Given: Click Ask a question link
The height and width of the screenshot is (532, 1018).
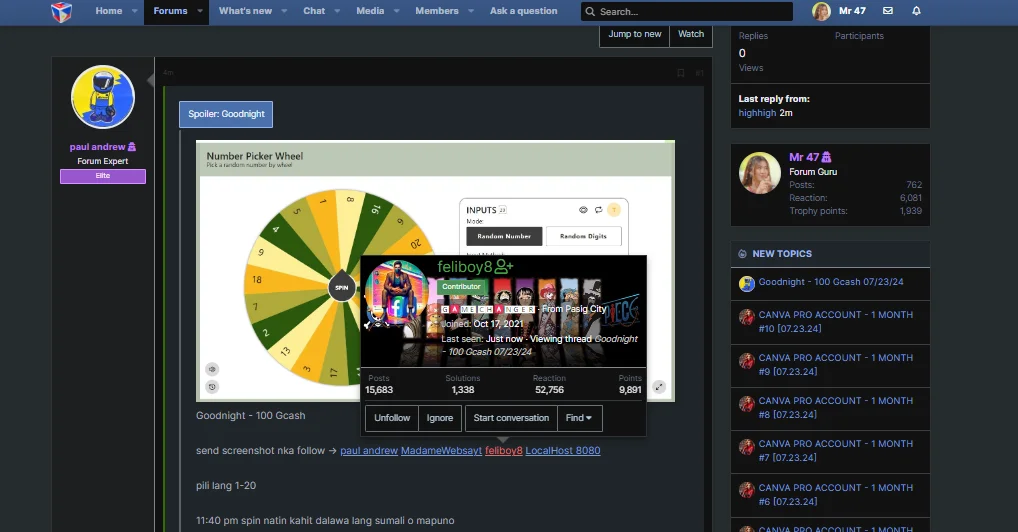Looking at the screenshot, I should [523, 11].
